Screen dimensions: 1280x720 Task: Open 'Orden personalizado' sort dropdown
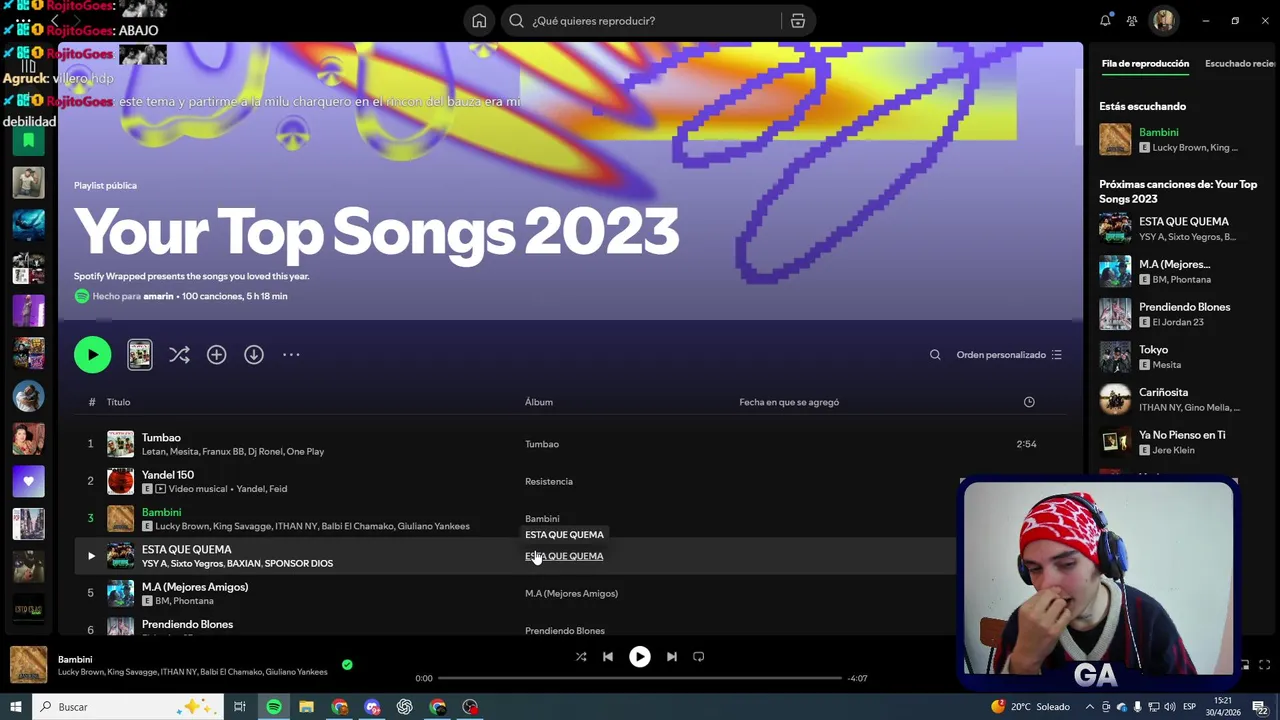1009,355
